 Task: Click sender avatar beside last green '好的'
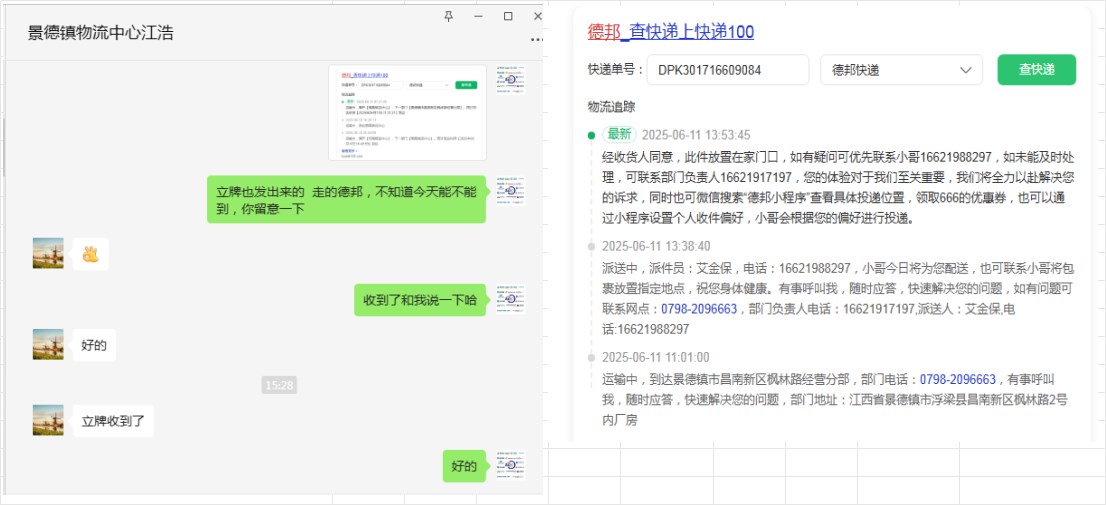(x=510, y=466)
